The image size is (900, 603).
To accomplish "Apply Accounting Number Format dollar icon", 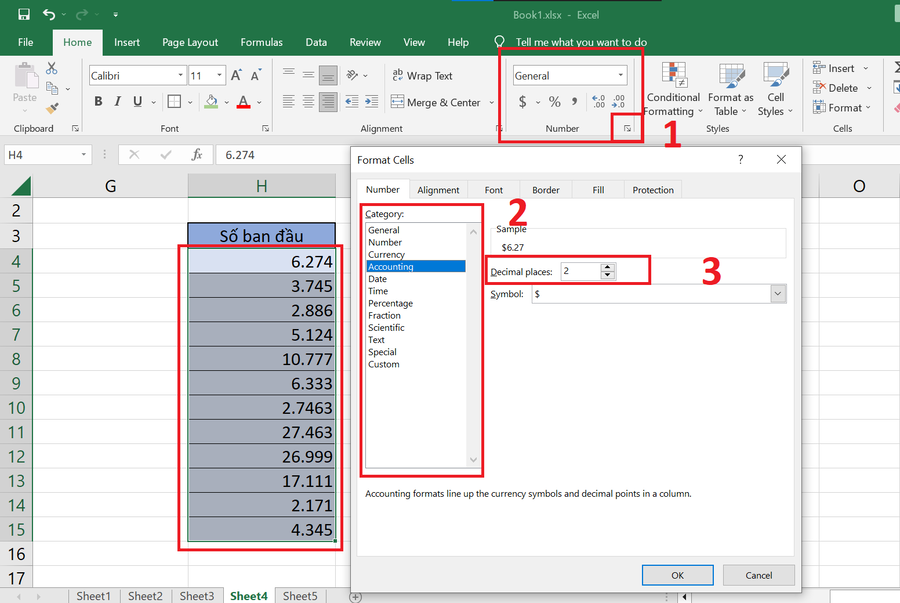I will click(522, 102).
